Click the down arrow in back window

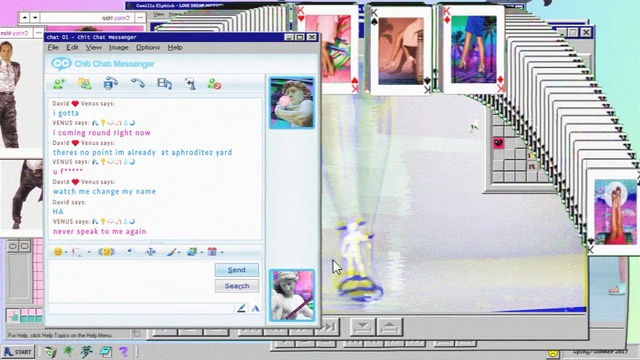point(35,18)
